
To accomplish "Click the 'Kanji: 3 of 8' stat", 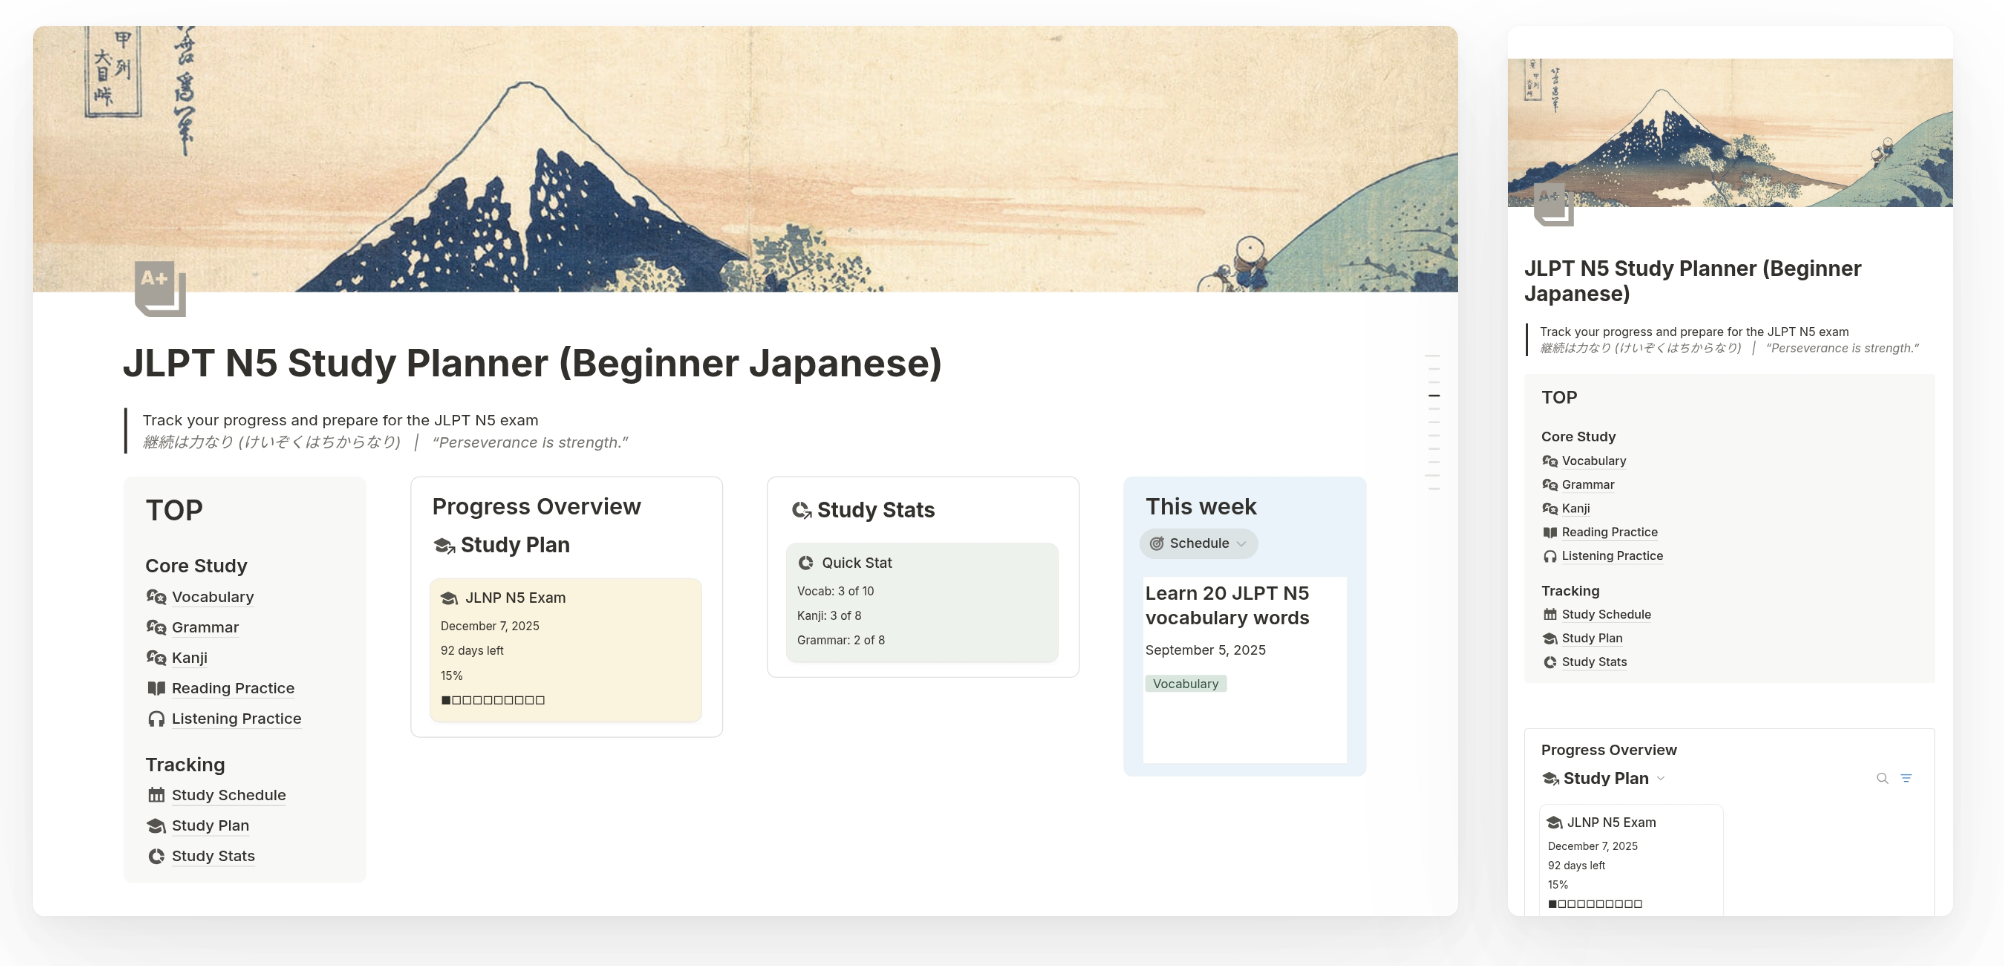I will pyautogui.click(x=829, y=616).
